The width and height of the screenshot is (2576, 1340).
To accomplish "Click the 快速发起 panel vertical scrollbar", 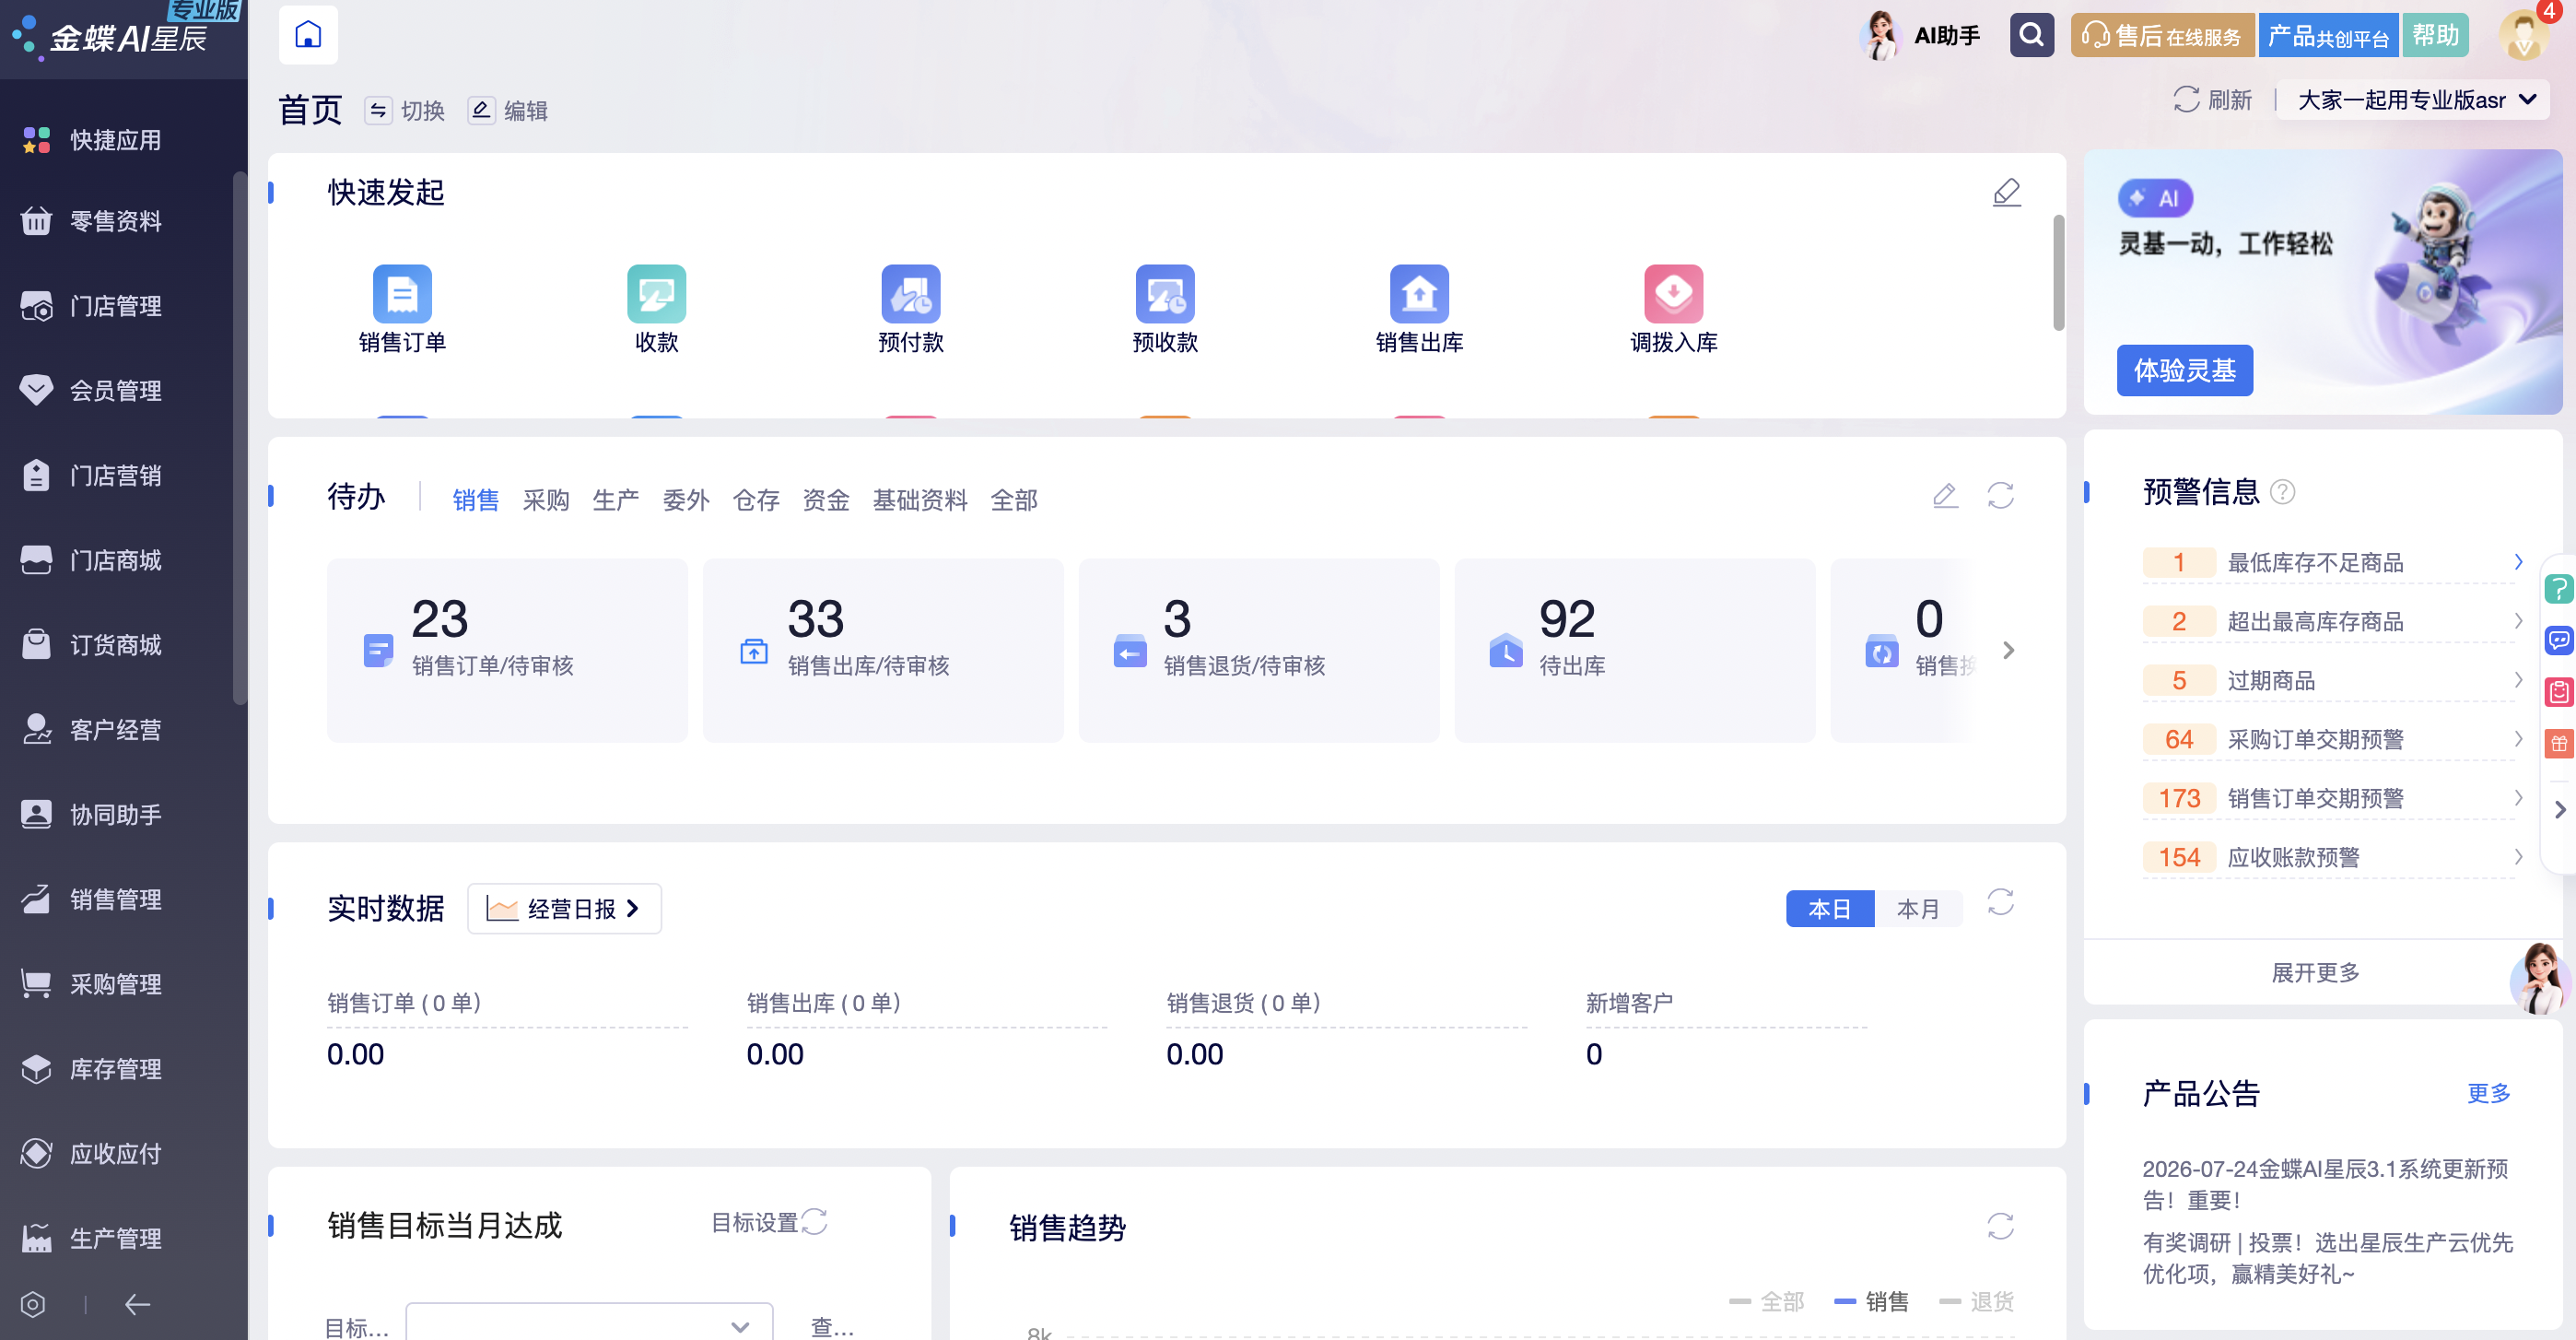I will pyautogui.click(x=2058, y=272).
